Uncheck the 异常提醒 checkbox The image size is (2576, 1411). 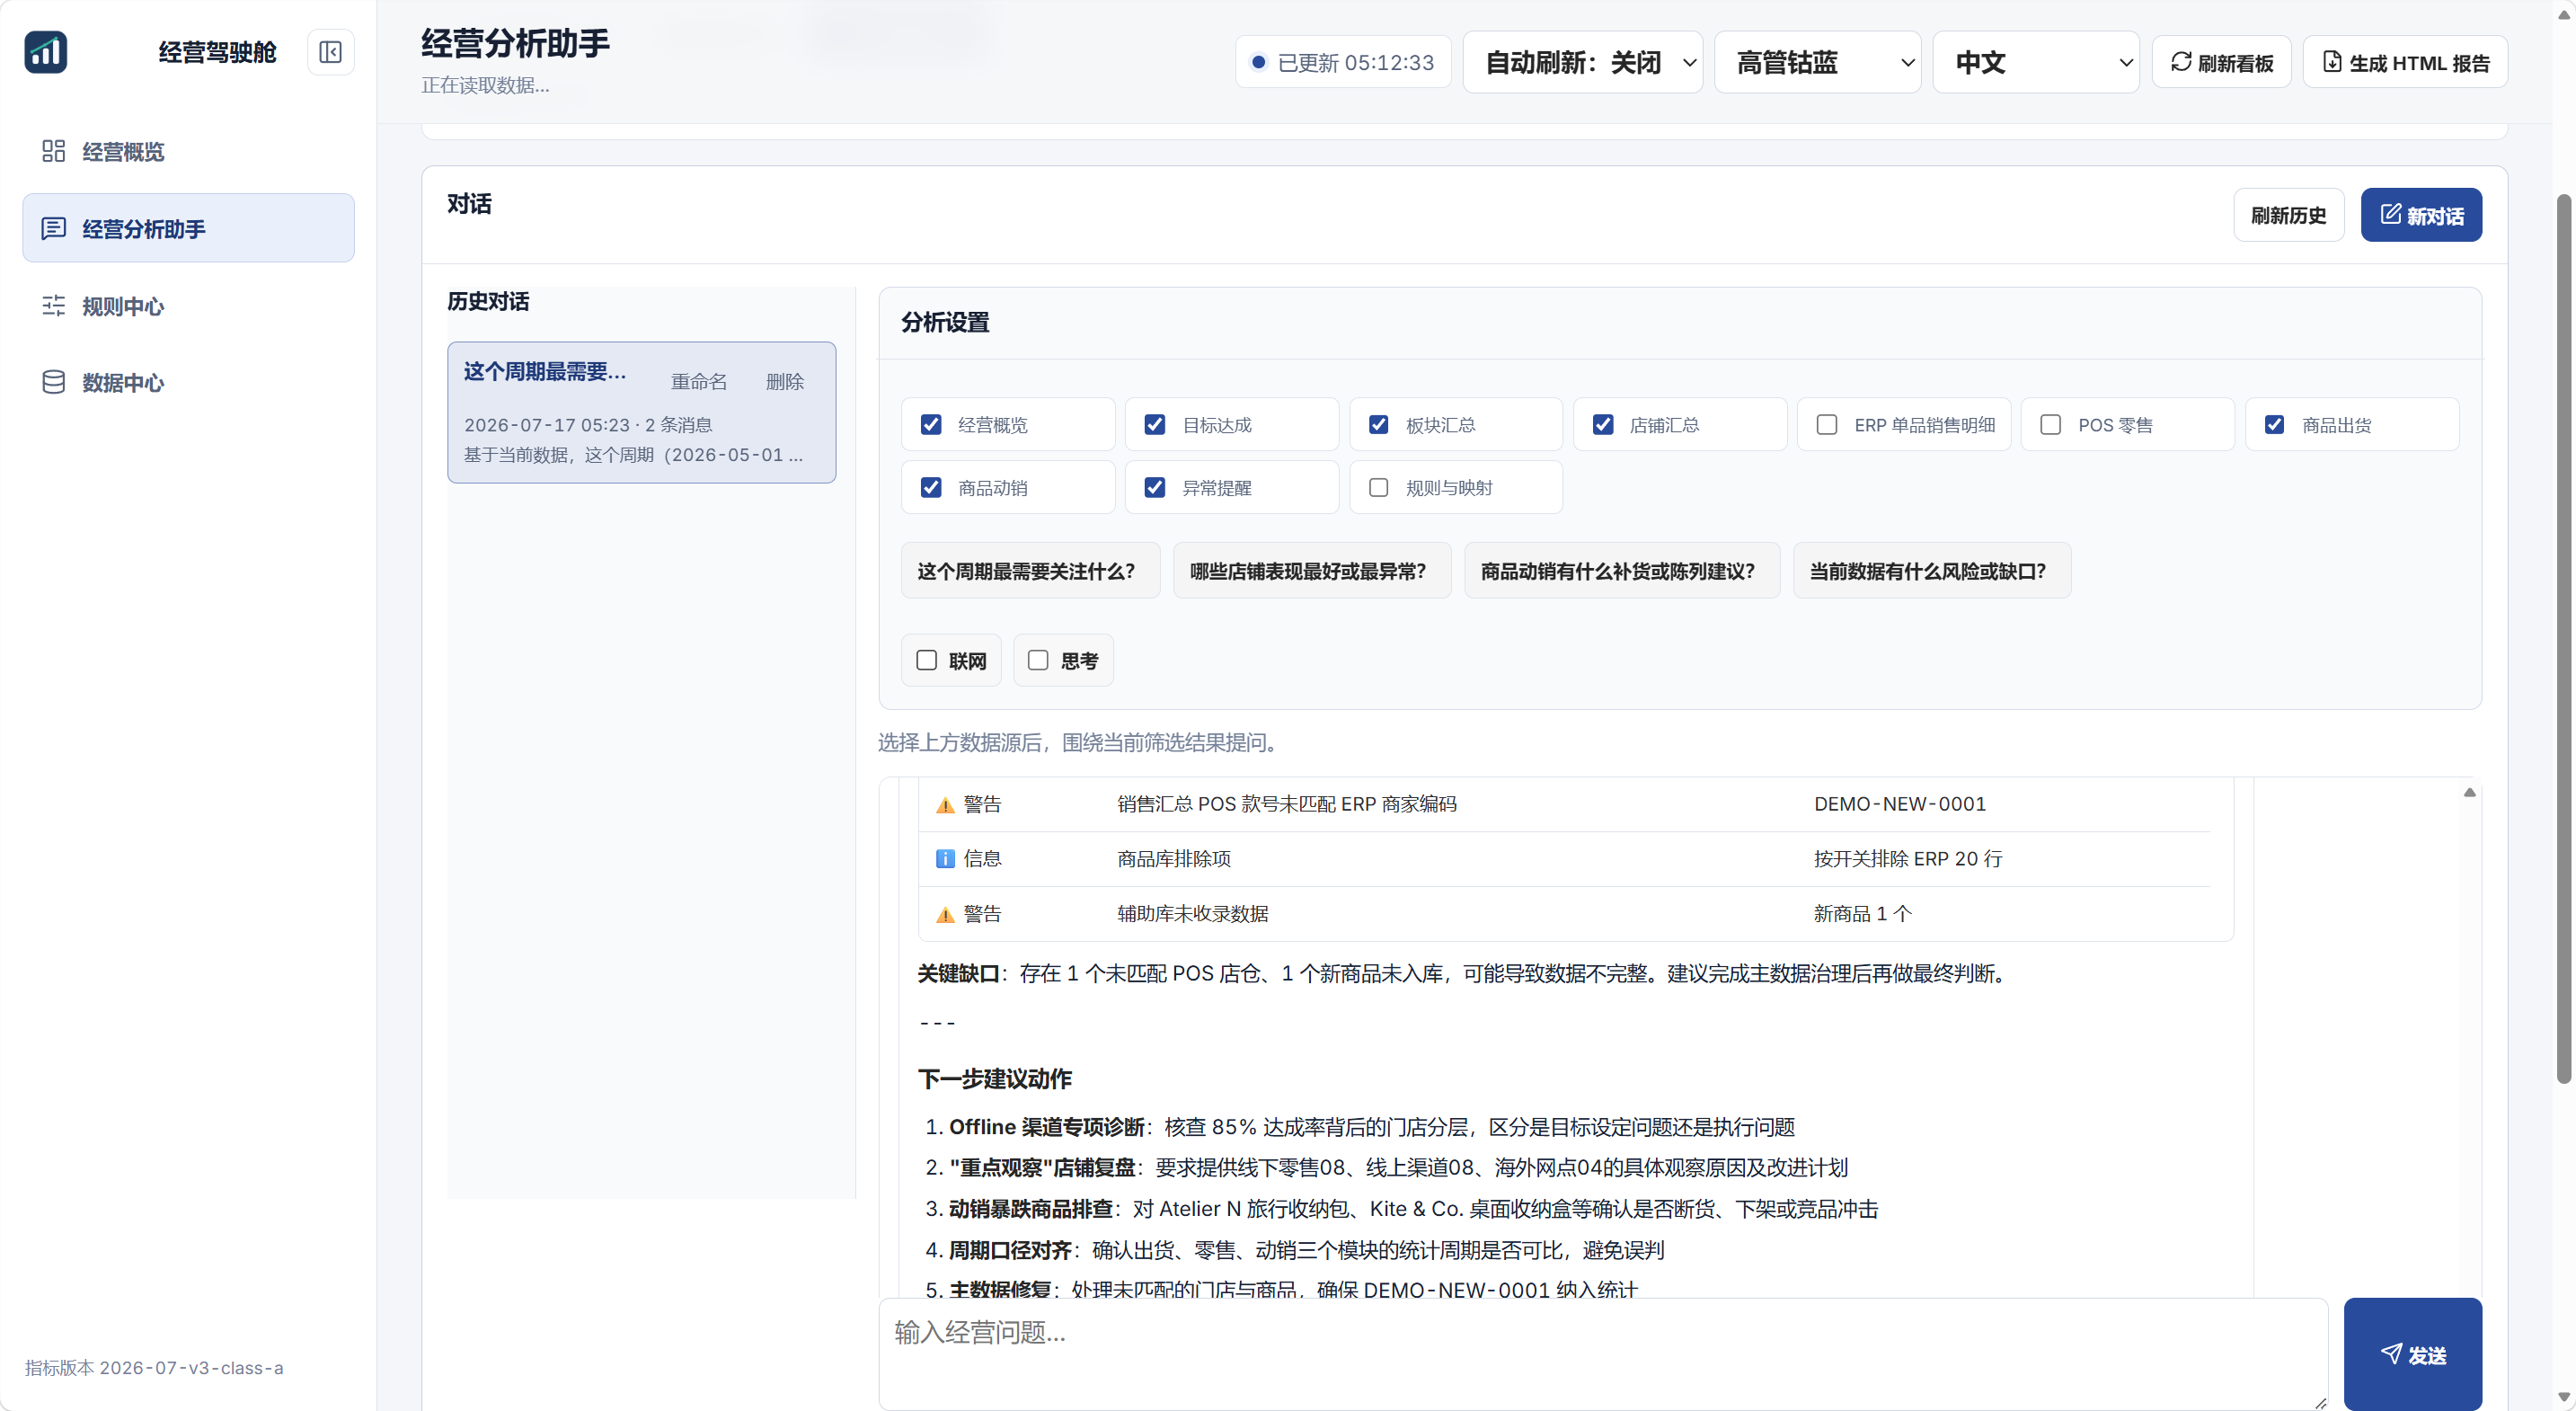pyautogui.click(x=1155, y=487)
